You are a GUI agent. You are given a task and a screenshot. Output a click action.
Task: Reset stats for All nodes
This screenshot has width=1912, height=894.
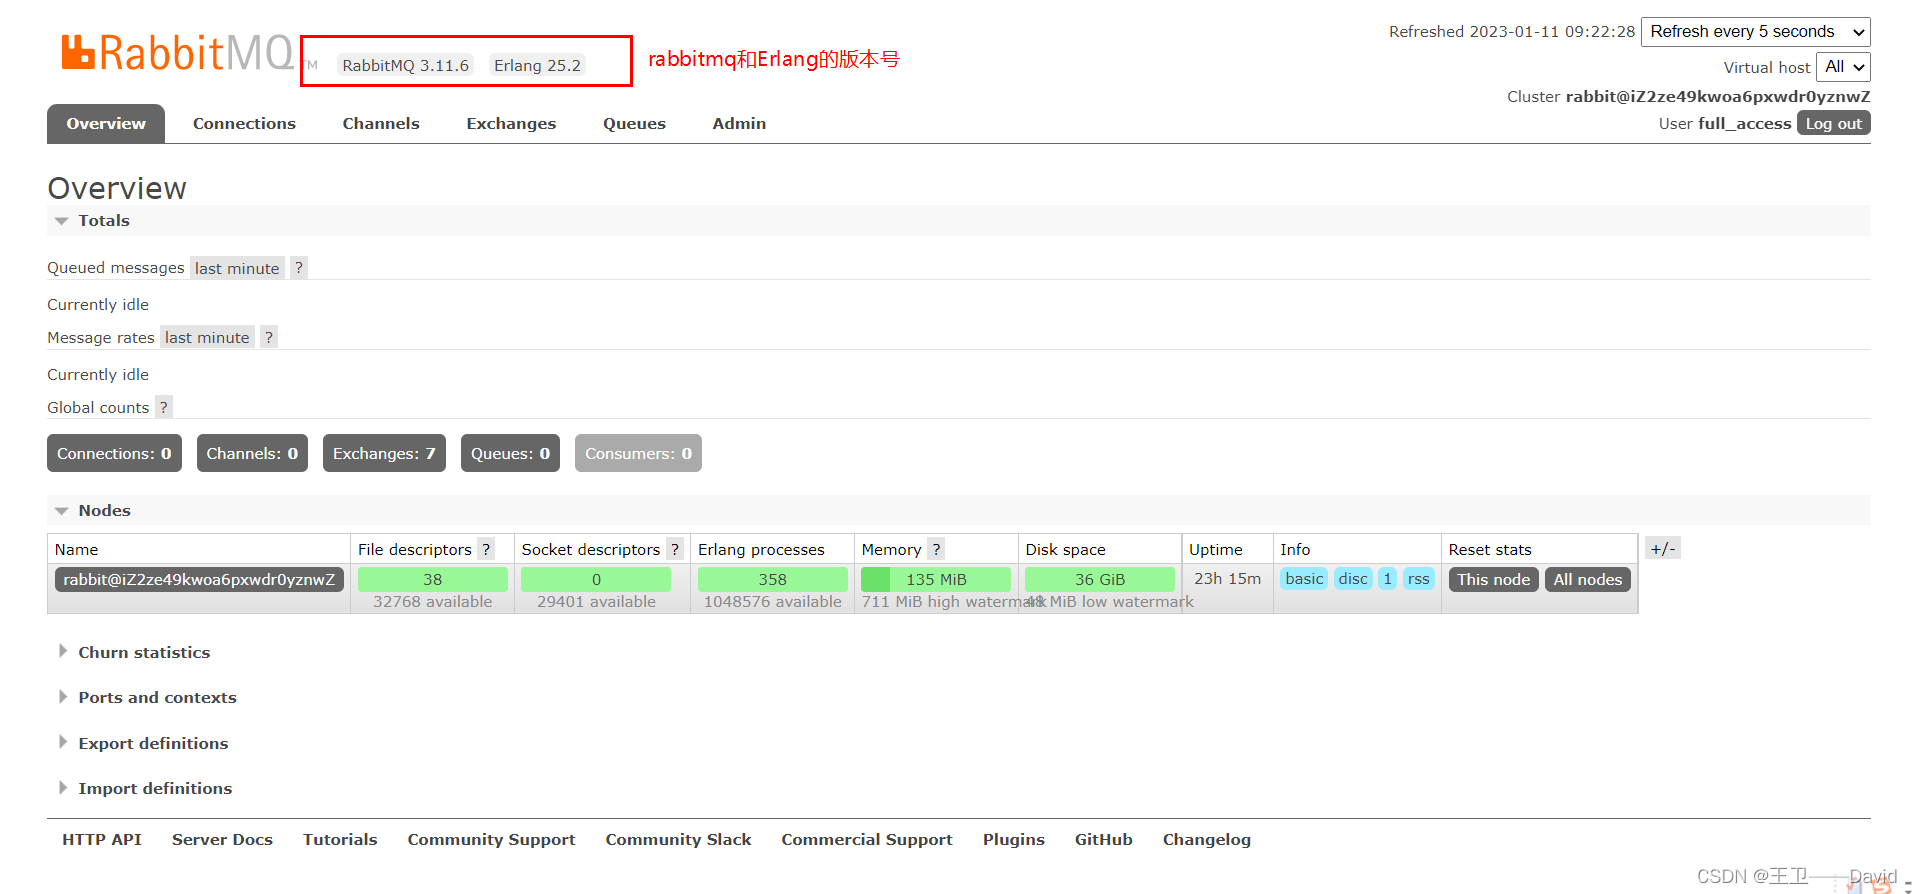pos(1588,580)
